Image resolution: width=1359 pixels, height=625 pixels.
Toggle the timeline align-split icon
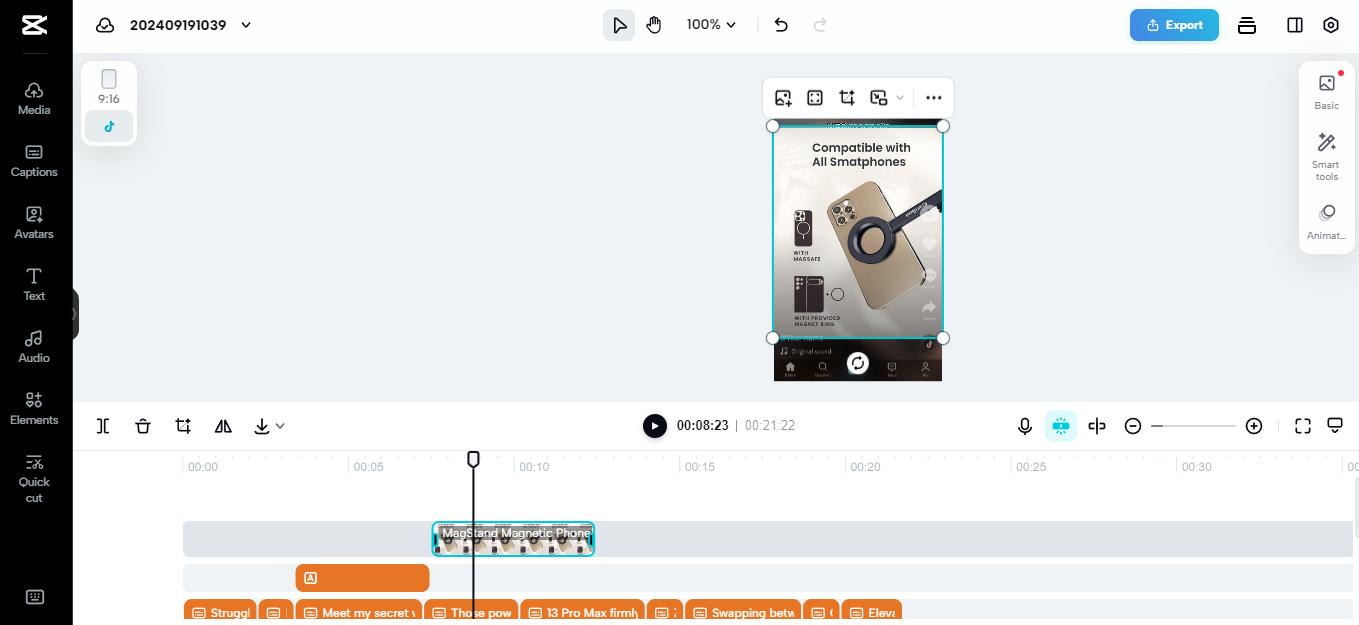click(x=1097, y=426)
